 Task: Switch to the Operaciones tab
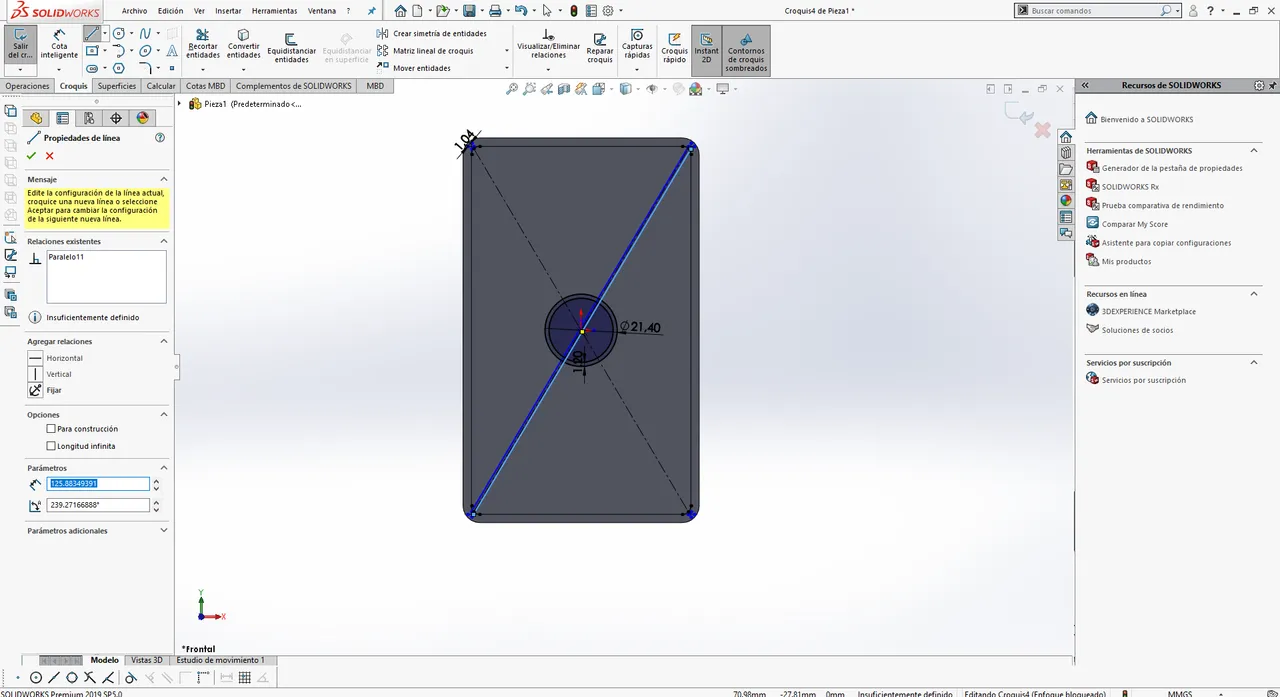pos(27,86)
